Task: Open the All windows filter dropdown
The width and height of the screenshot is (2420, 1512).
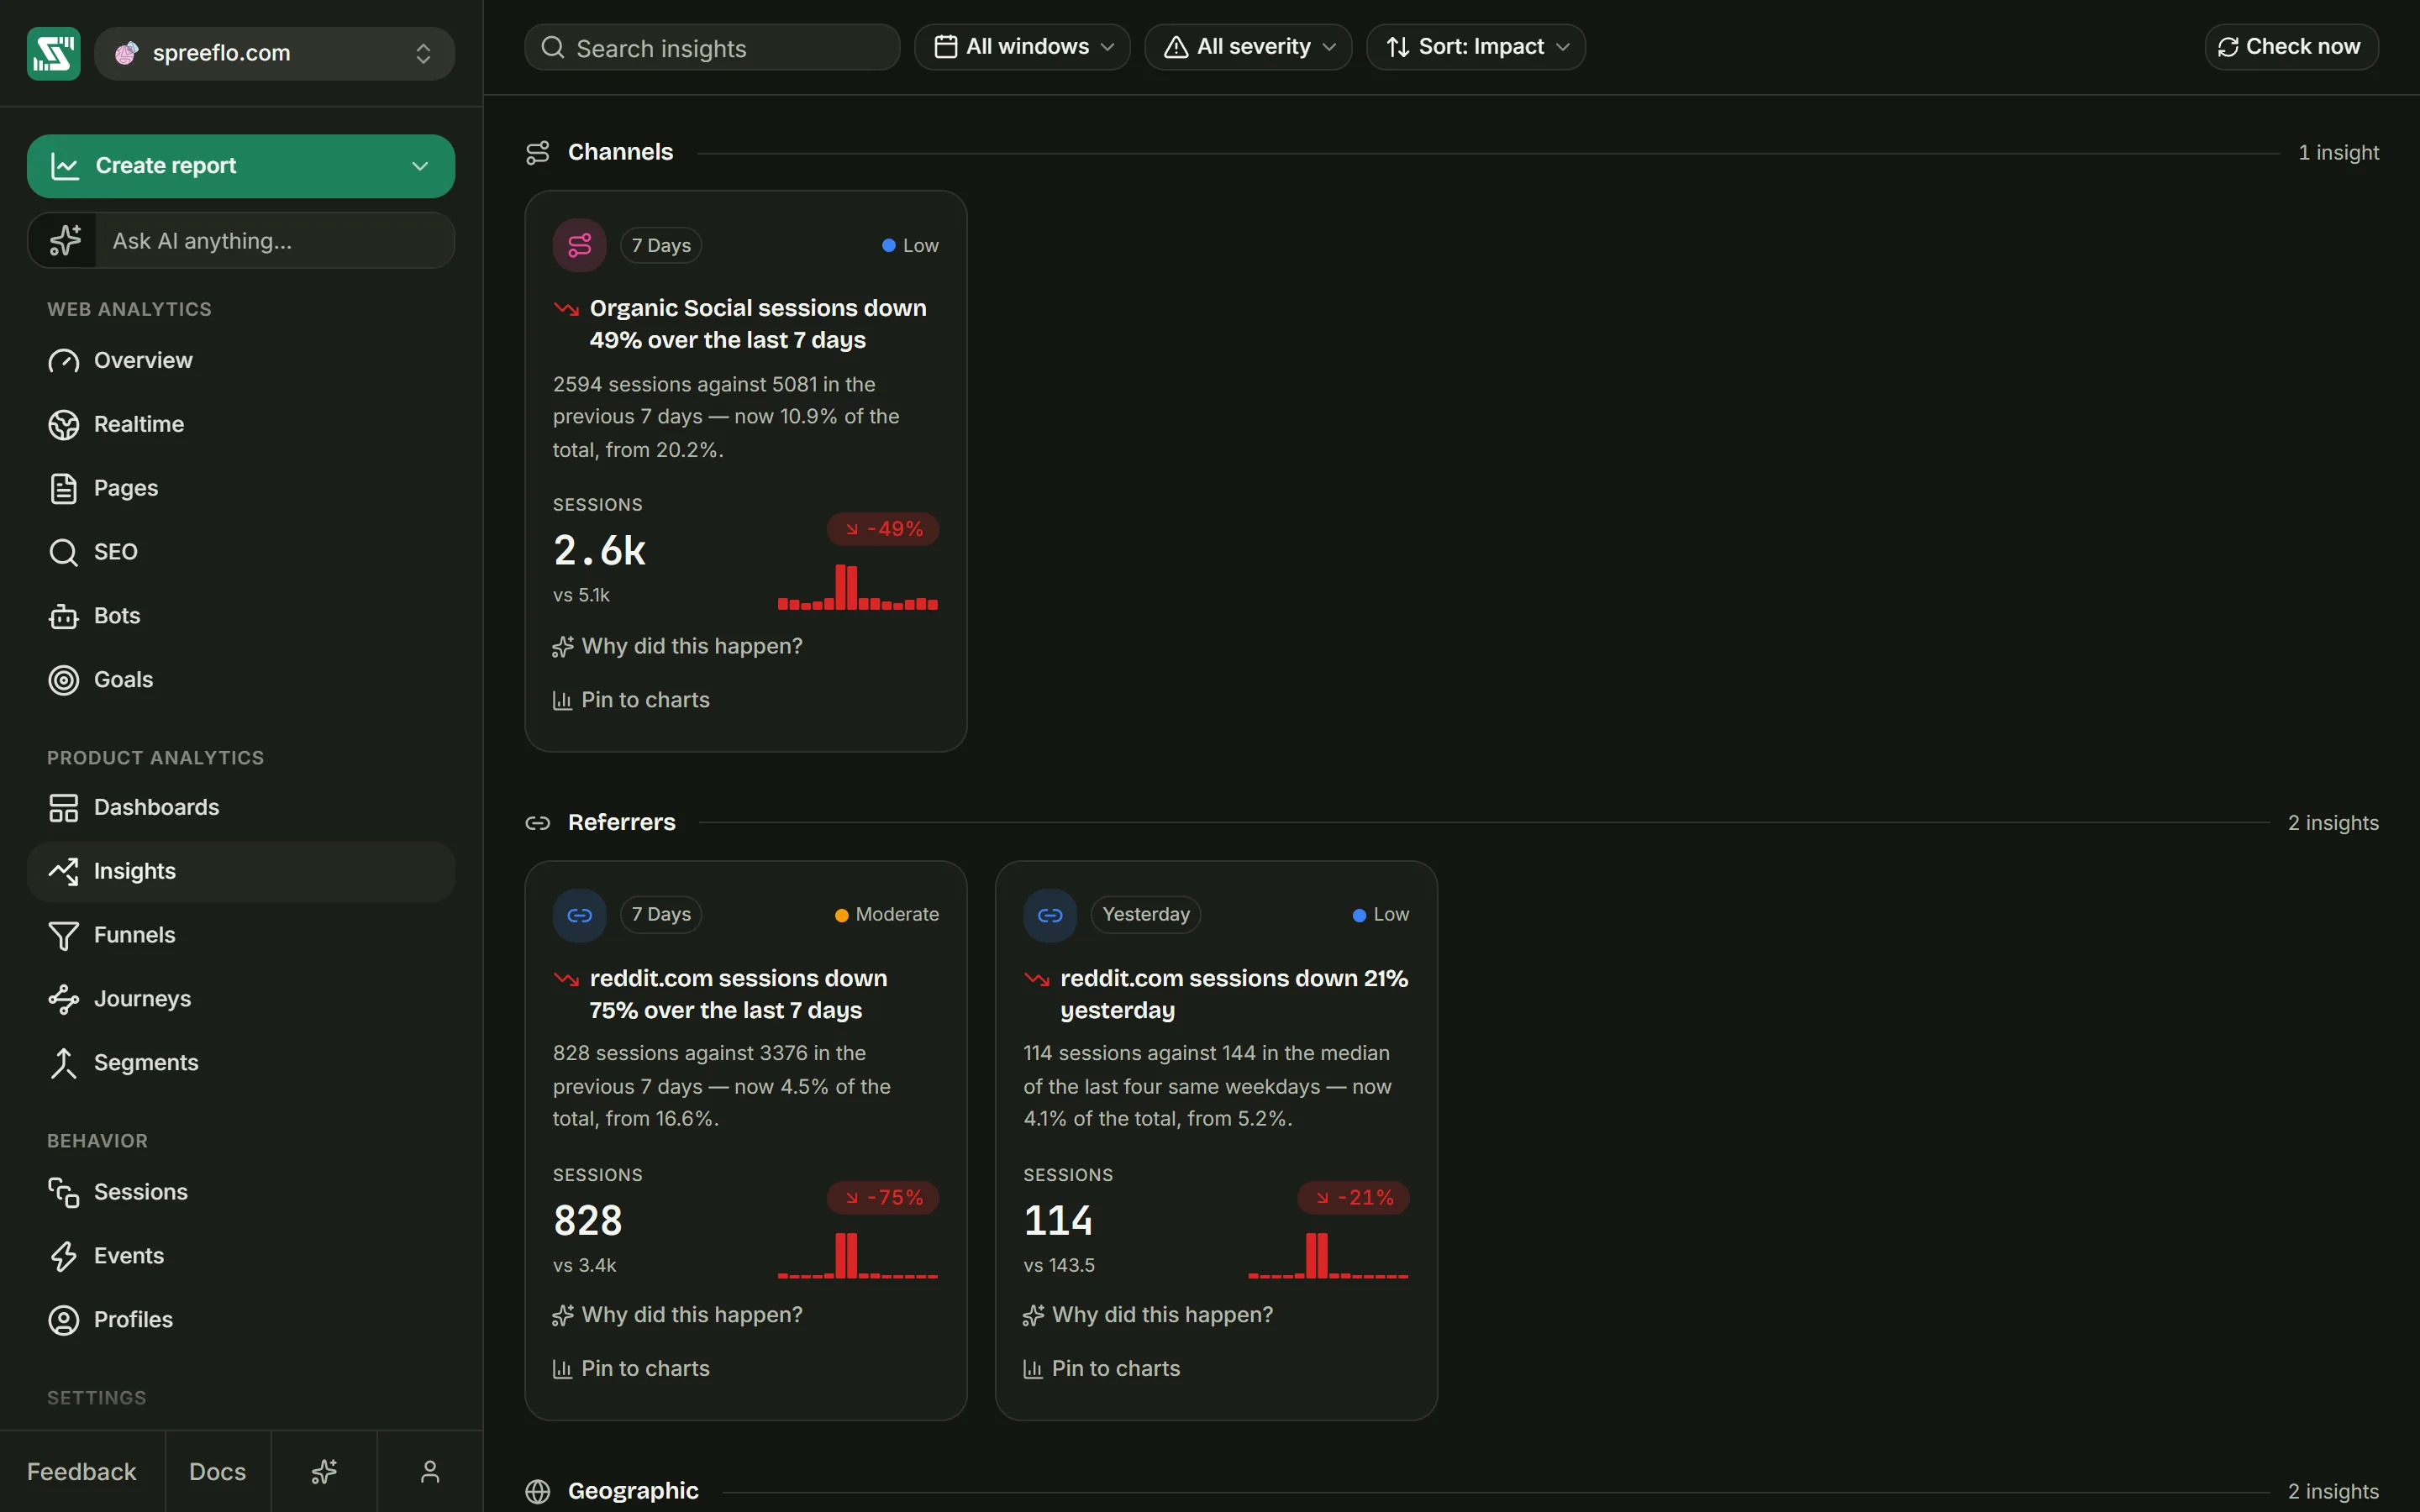Action: (x=1022, y=47)
